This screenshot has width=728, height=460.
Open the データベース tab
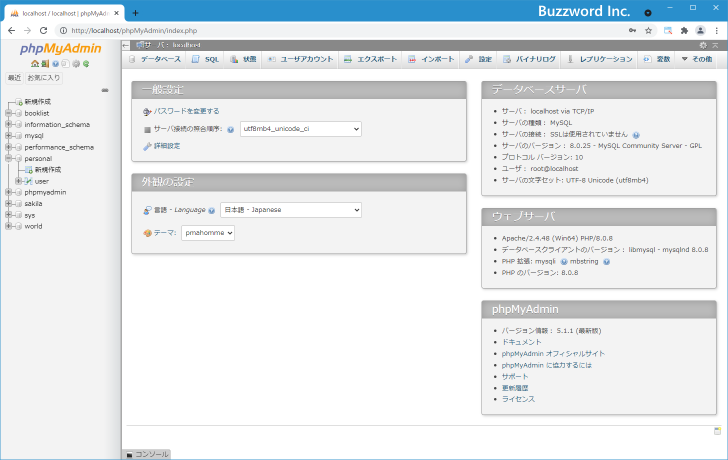155,59
